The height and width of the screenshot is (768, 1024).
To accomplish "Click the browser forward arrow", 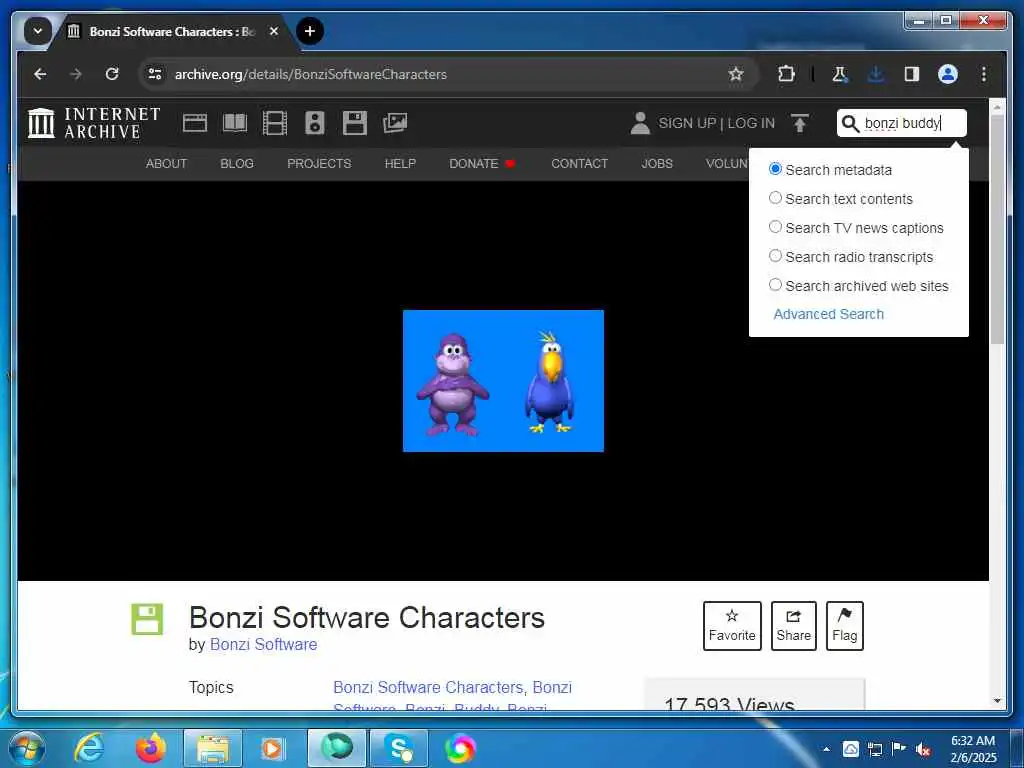I will pyautogui.click(x=76, y=74).
